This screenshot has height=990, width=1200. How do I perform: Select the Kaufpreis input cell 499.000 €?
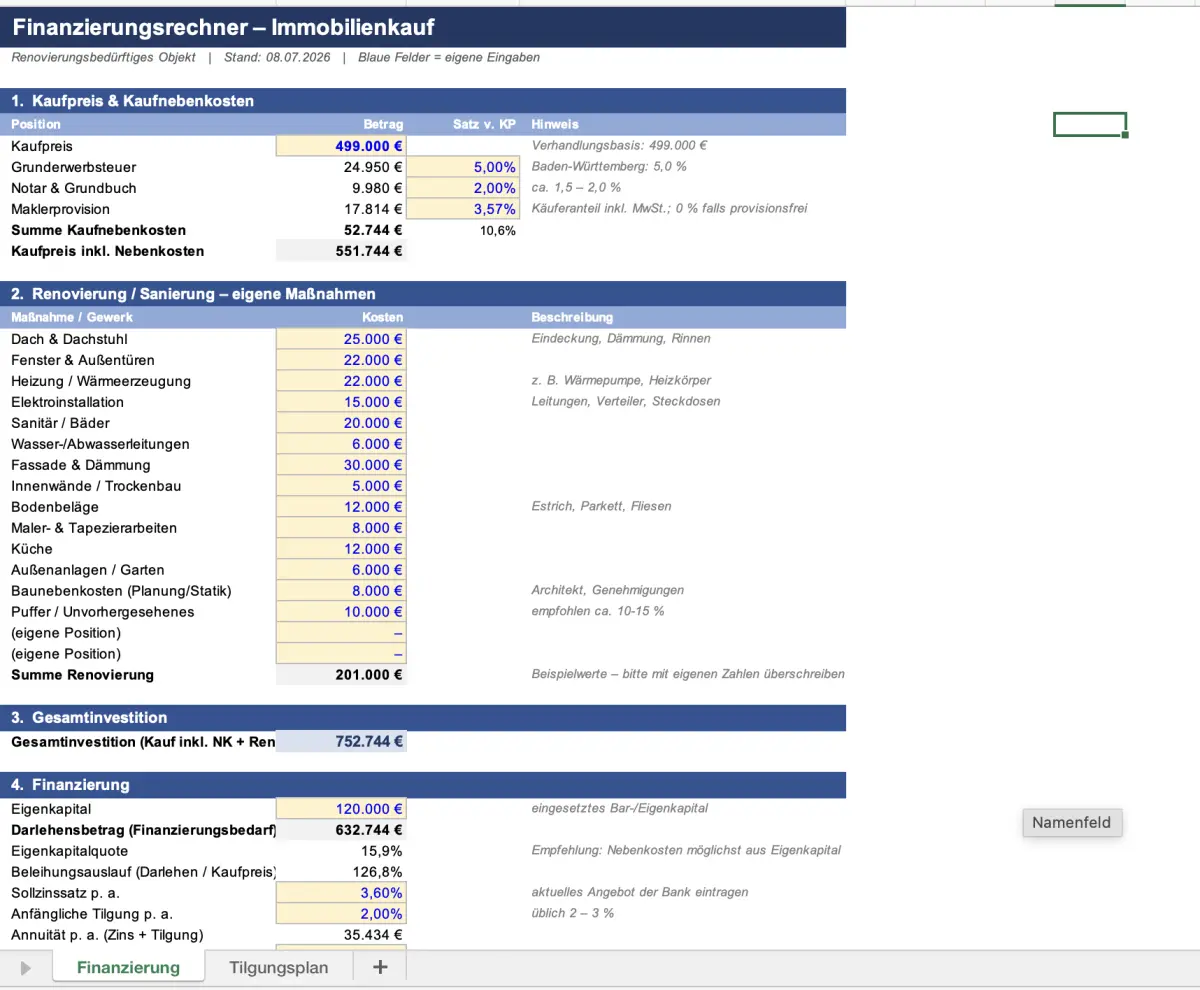(x=341, y=146)
